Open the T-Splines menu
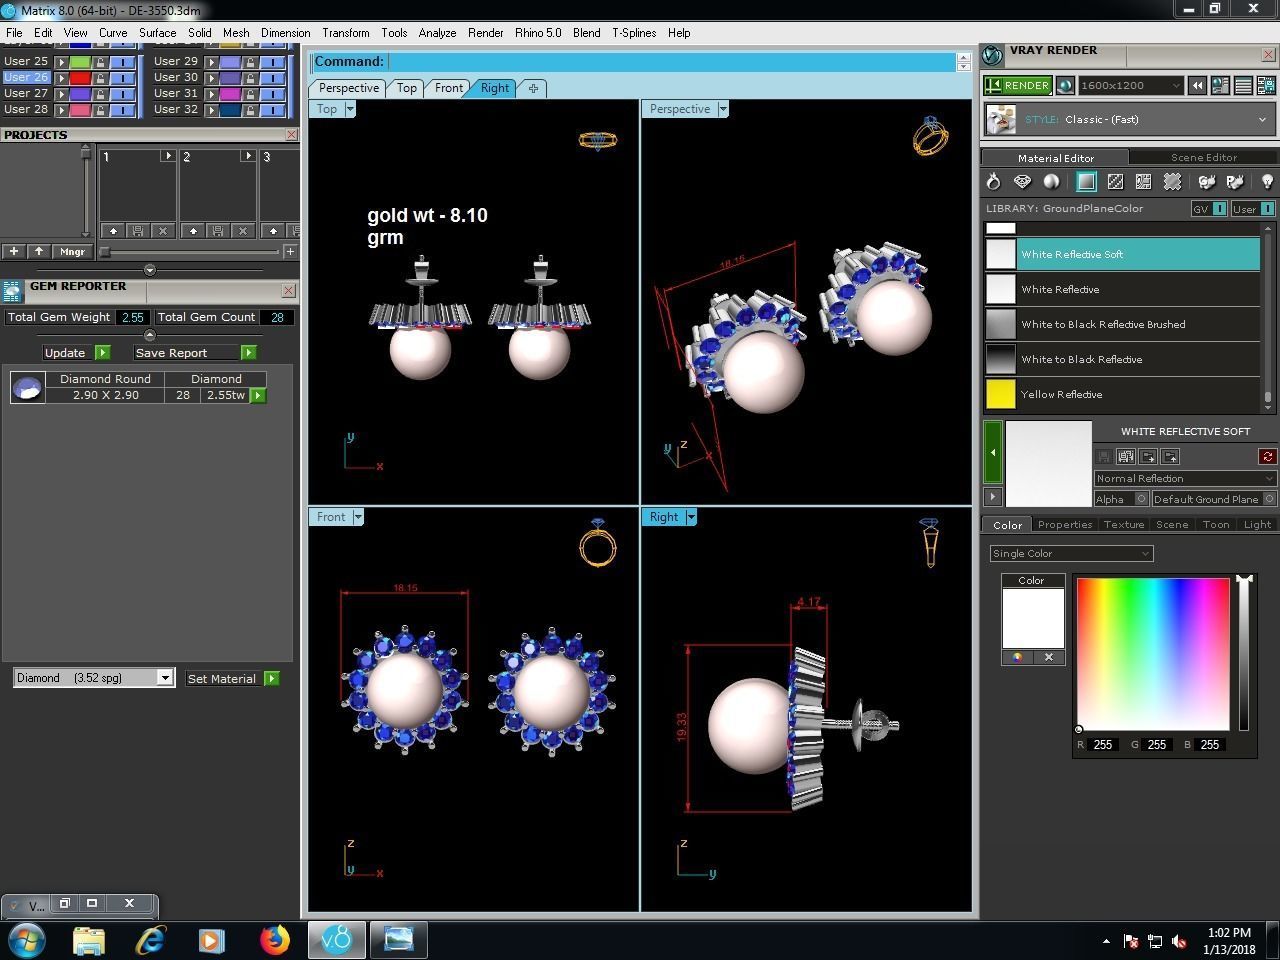Viewport: 1280px width, 960px height. point(634,33)
